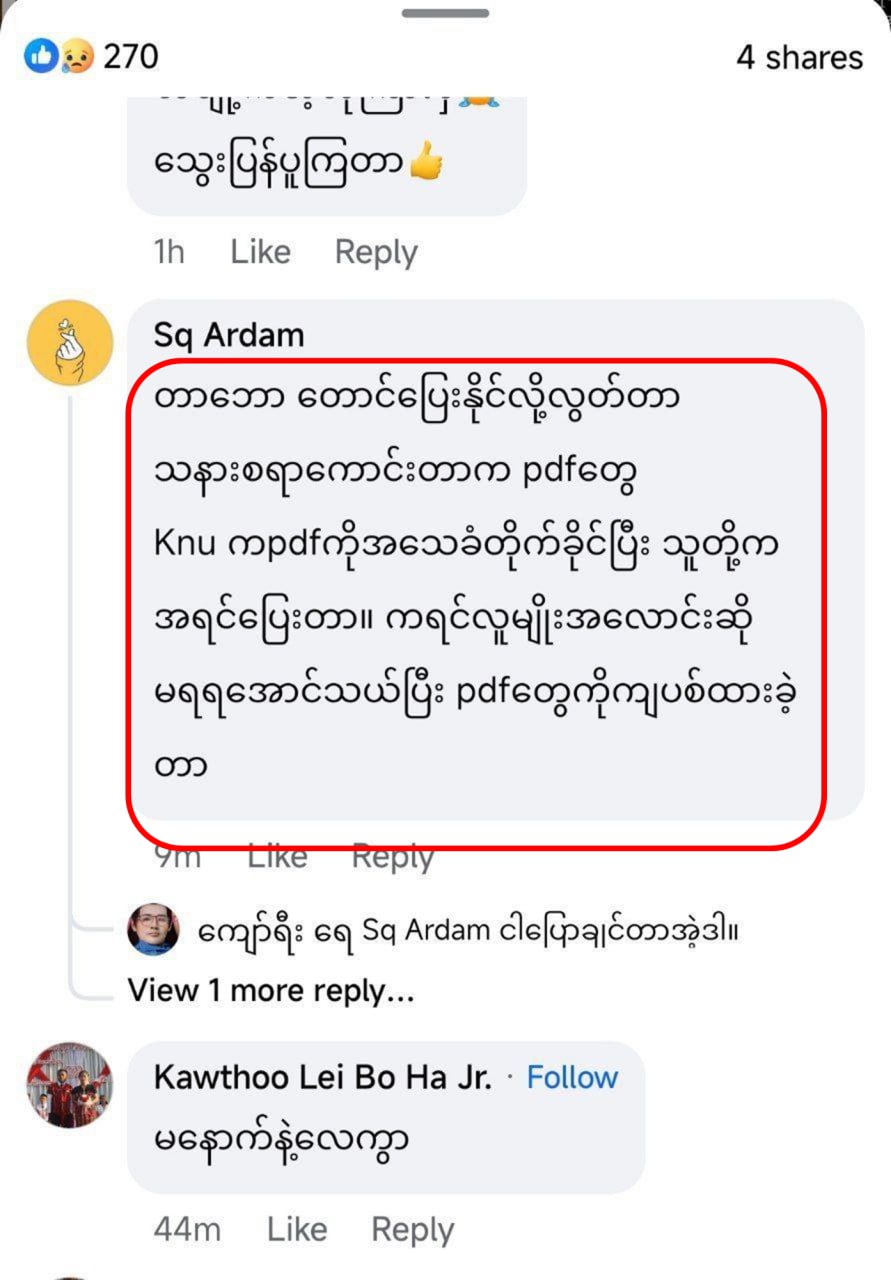Click the Kawthoo Lei Bo Ha Jr. name
Viewport: 891px width, 1280px height.
323,1078
